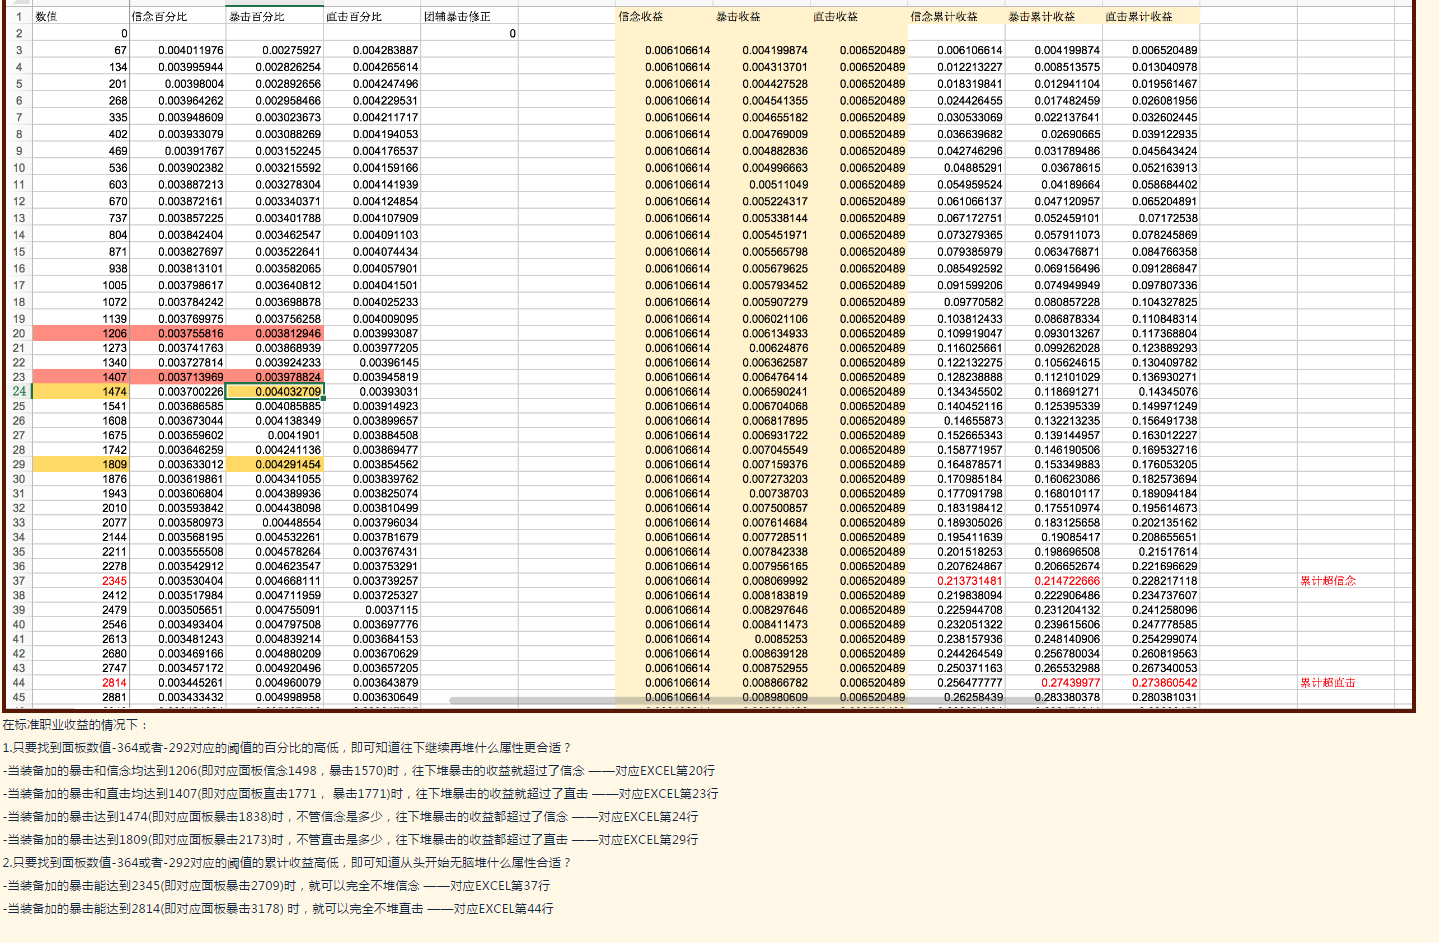Click the red-text value 0.273860542
This screenshot has height=943, width=1439.
(1164, 682)
